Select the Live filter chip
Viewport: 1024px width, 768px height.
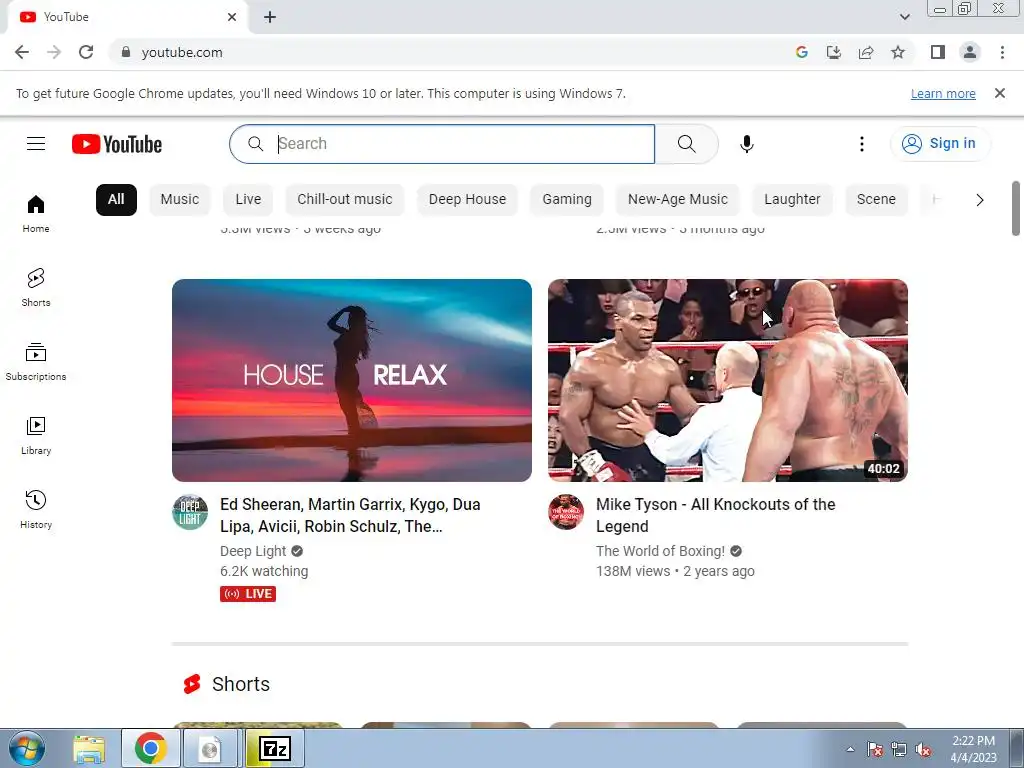click(x=248, y=200)
